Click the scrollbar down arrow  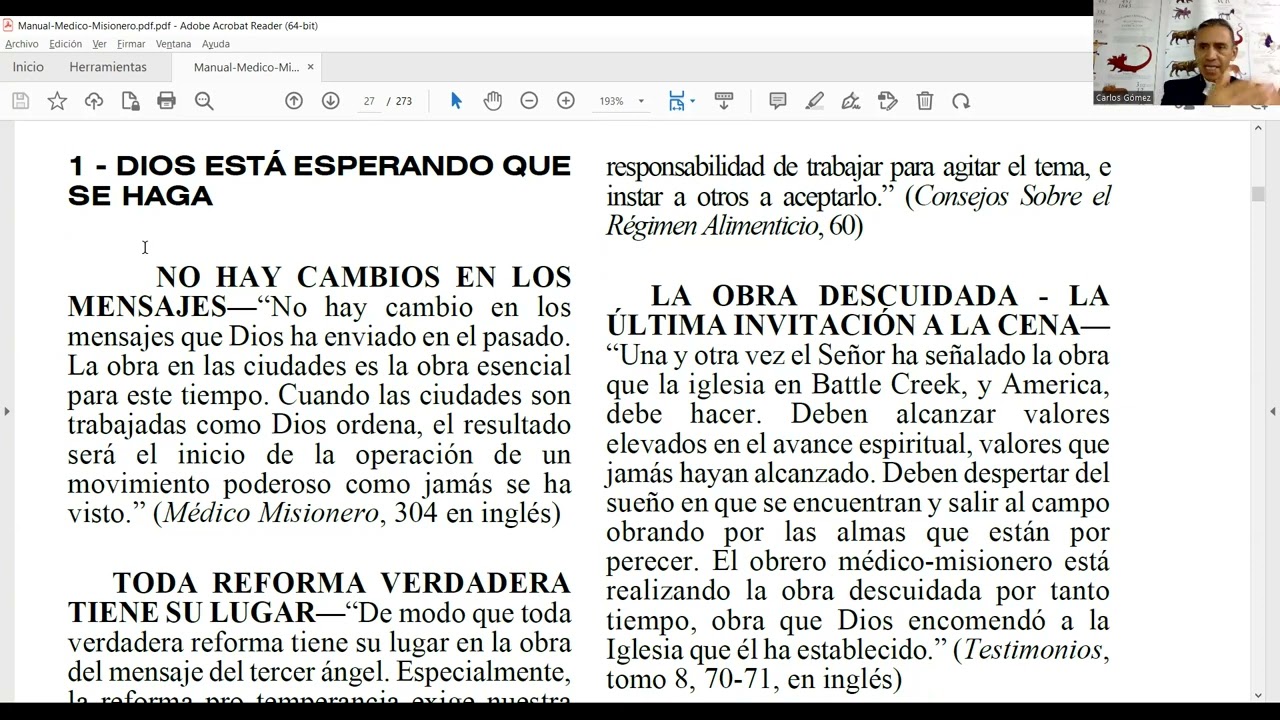pyautogui.click(x=1258, y=695)
